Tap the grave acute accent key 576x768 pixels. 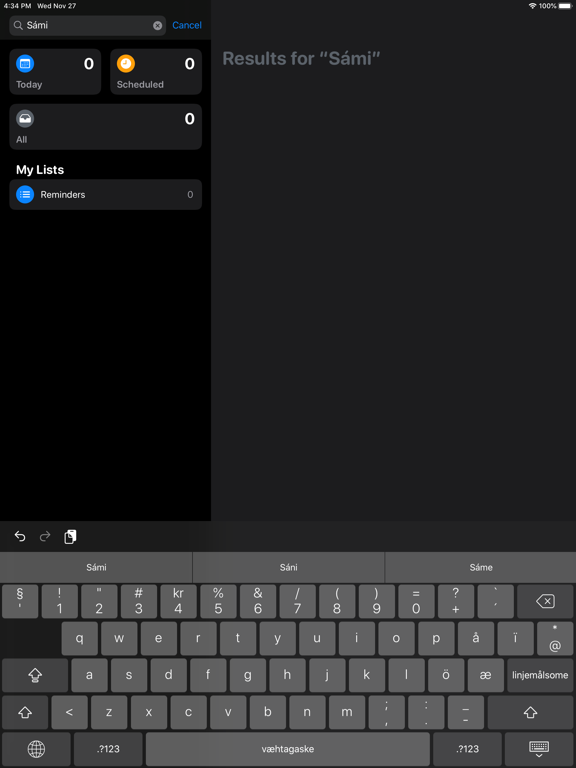click(x=496, y=601)
